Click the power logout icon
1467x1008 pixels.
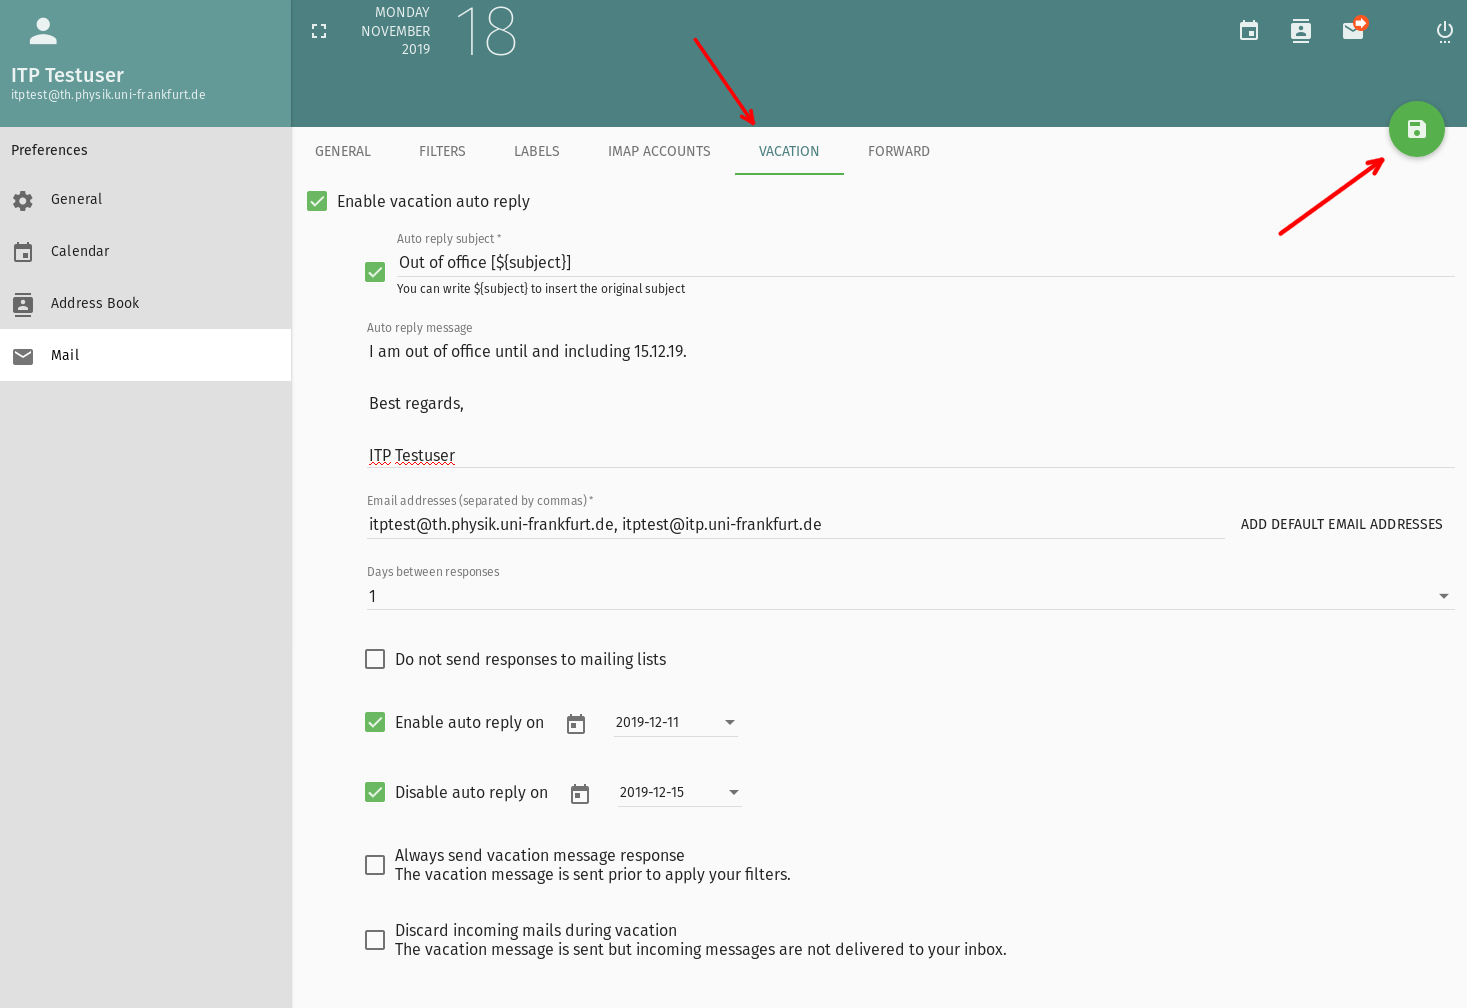pos(1444,32)
